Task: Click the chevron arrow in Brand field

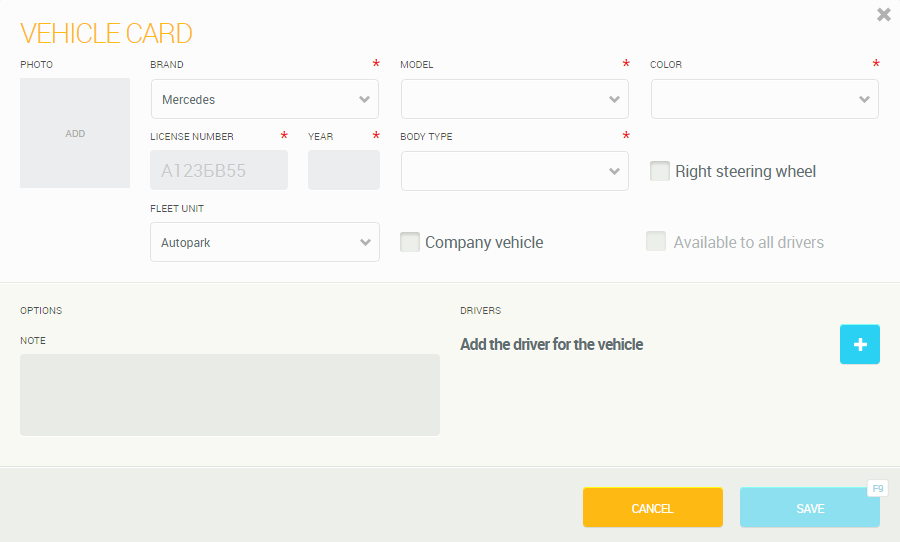Action: tap(364, 99)
